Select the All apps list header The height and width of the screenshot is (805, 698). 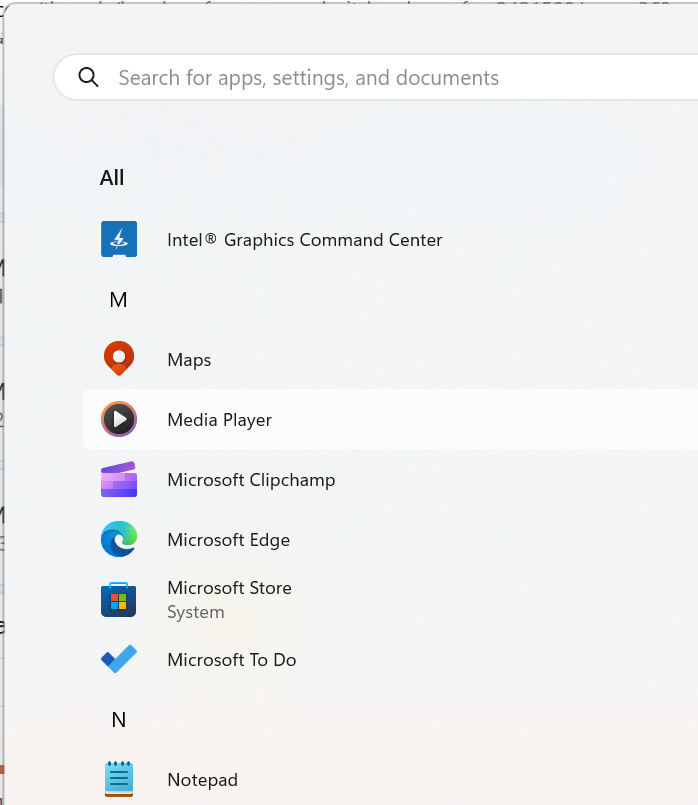point(111,177)
